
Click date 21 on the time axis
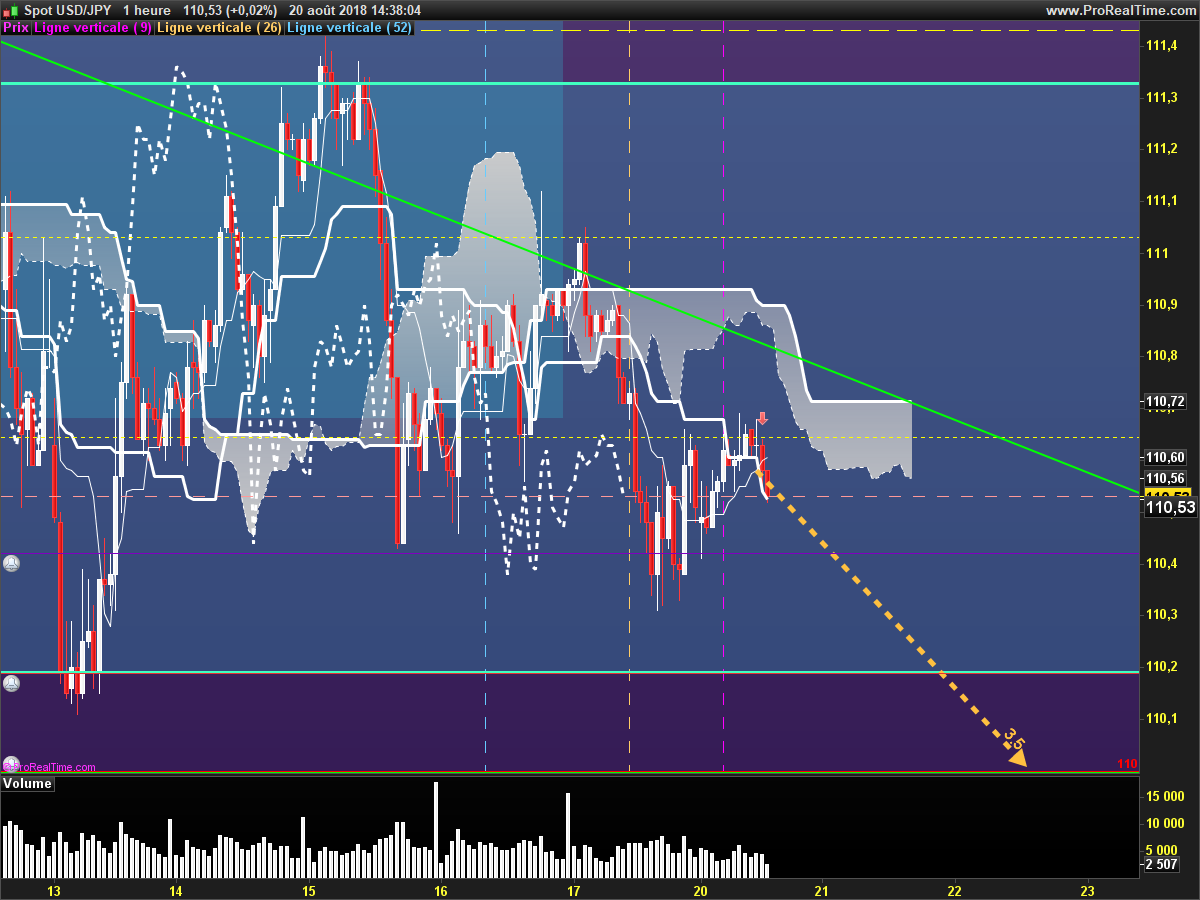pos(821,890)
